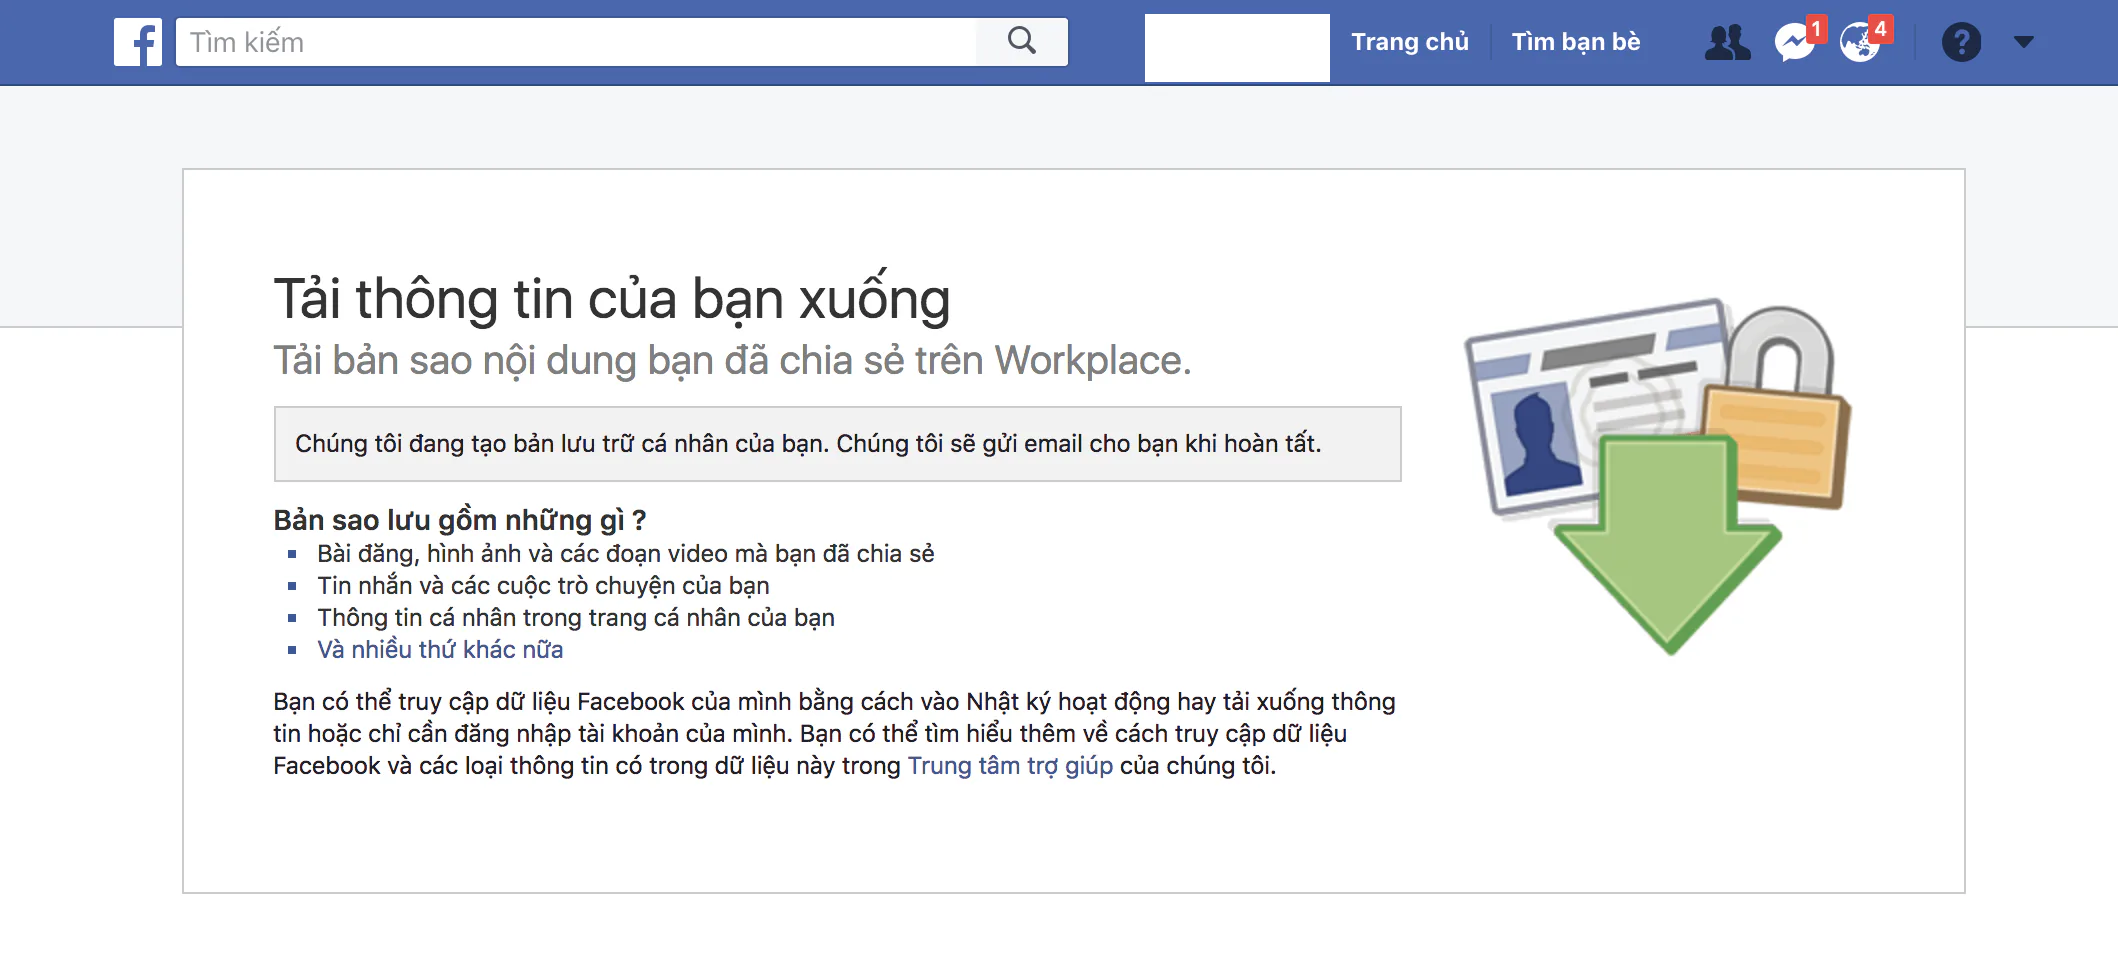Click 'Tin nhắn và các cuộc trò chuyện của bạn'
This screenshot has width=2118, height=978.
[x=543, y=586]
